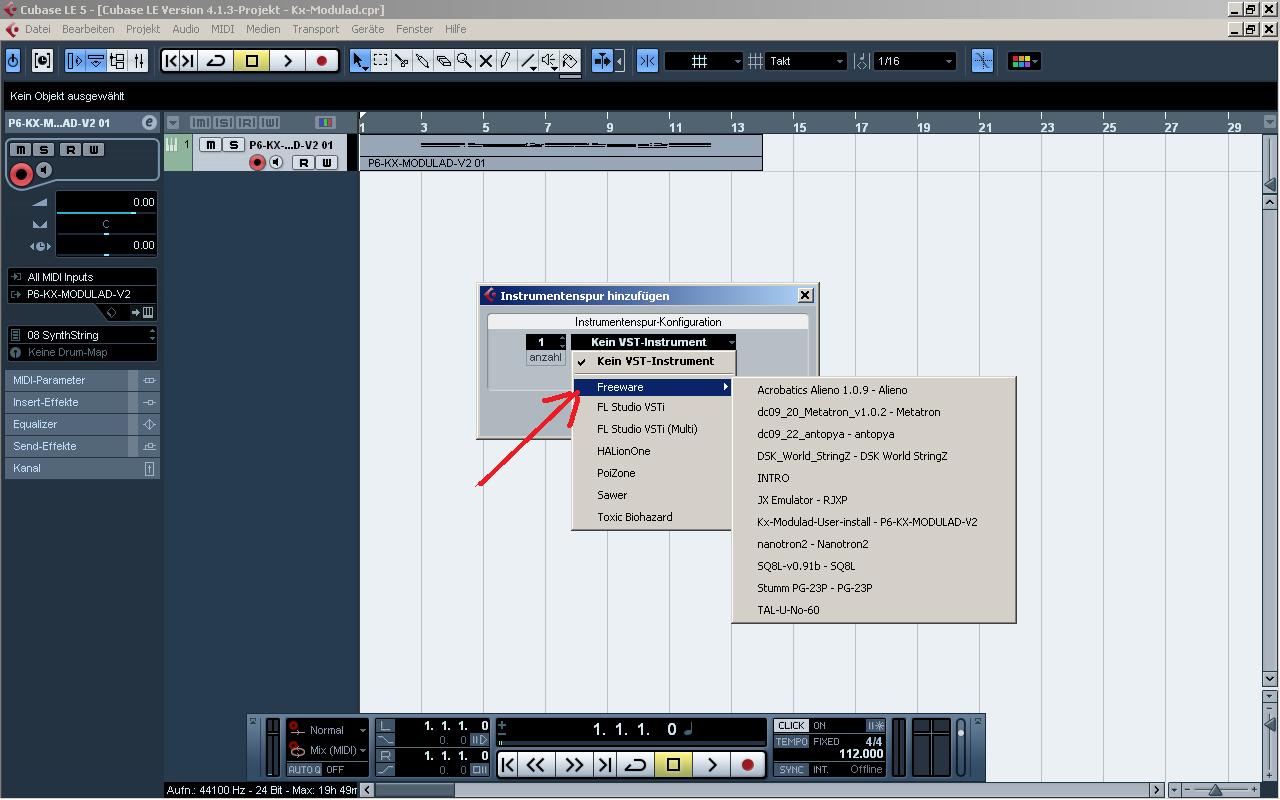Toggle Monitor on track list row
The width and height of the screenshot is (1280, 800).
[x=276, y=162]
